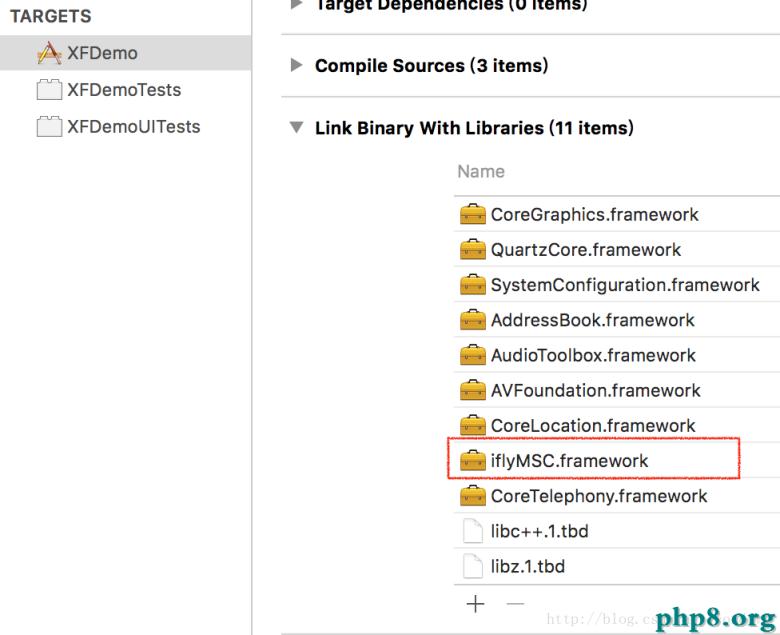Add a library with the plus button
The image size is (780, 635).
(x=475, y=604)
